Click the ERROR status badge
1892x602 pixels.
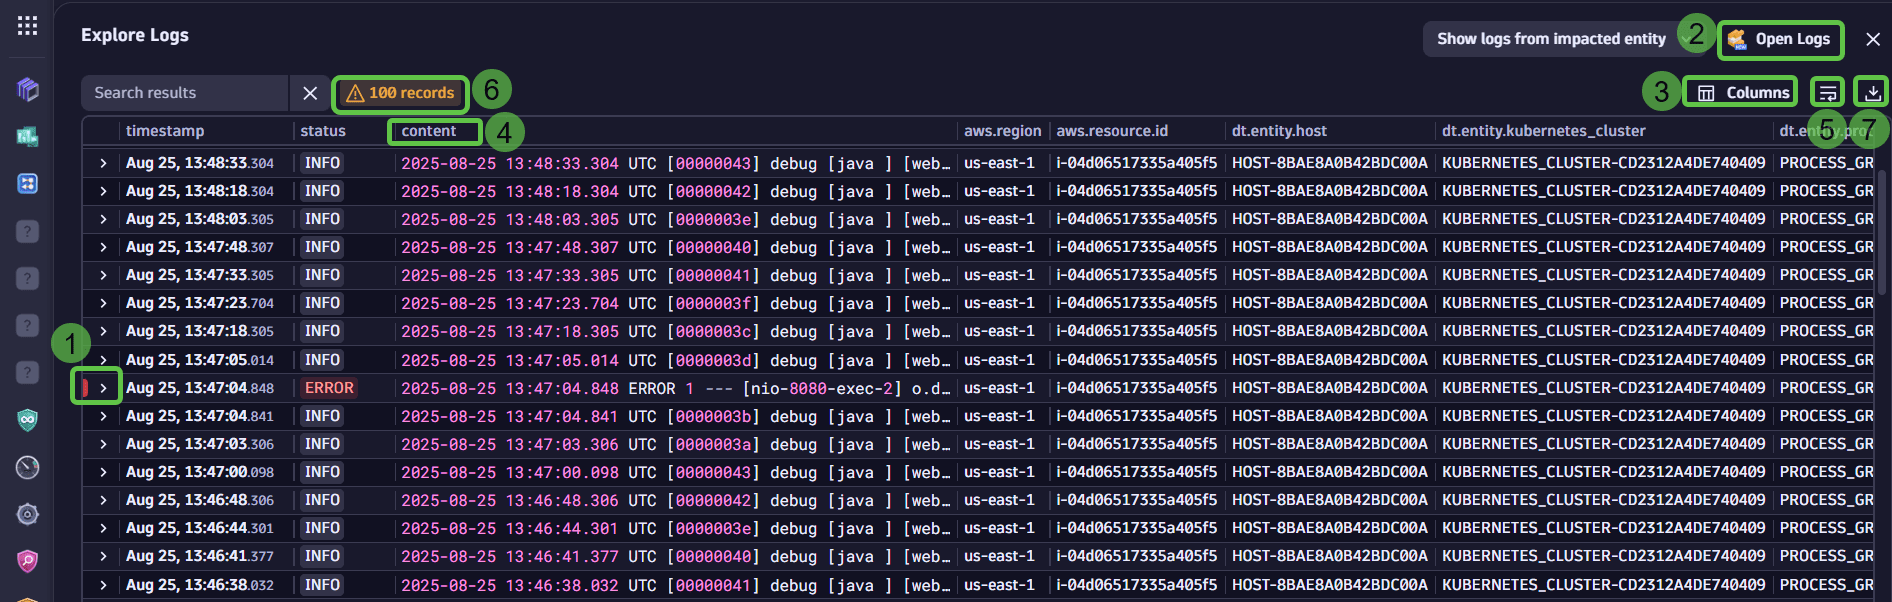point(329,388)
